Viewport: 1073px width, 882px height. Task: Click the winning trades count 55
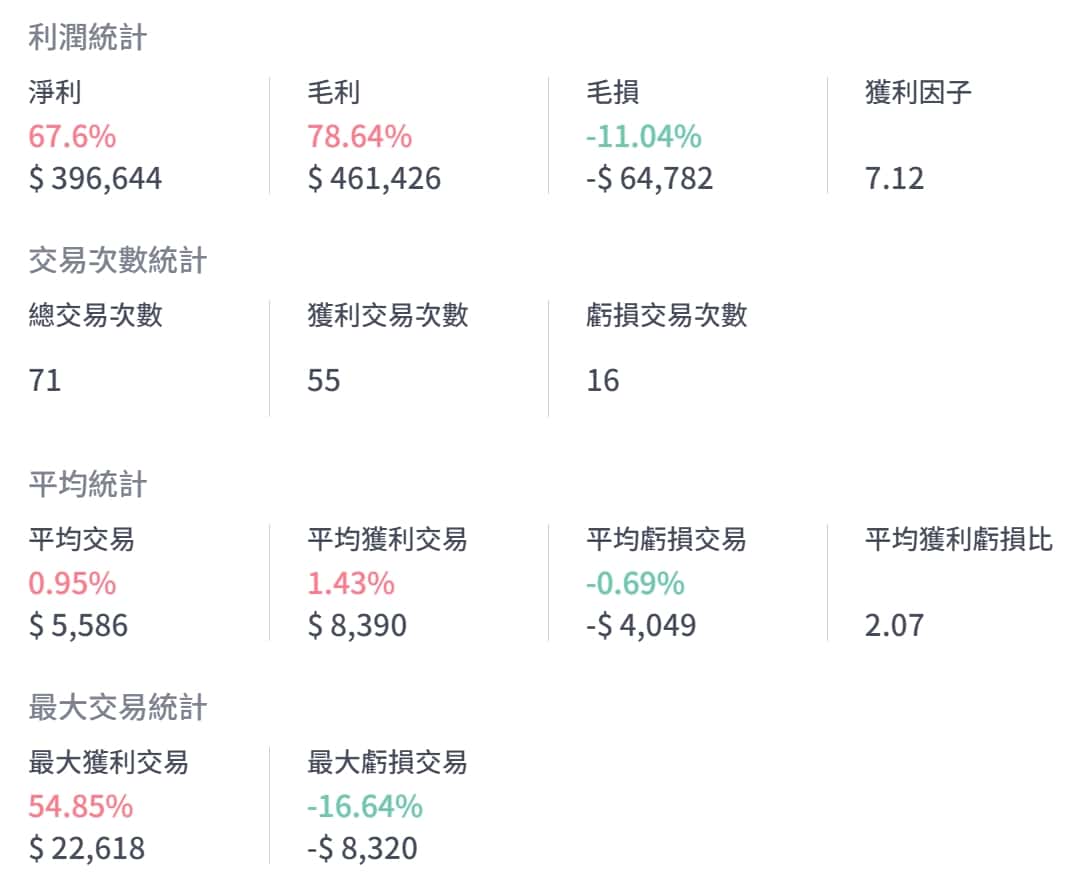(324, 381)
